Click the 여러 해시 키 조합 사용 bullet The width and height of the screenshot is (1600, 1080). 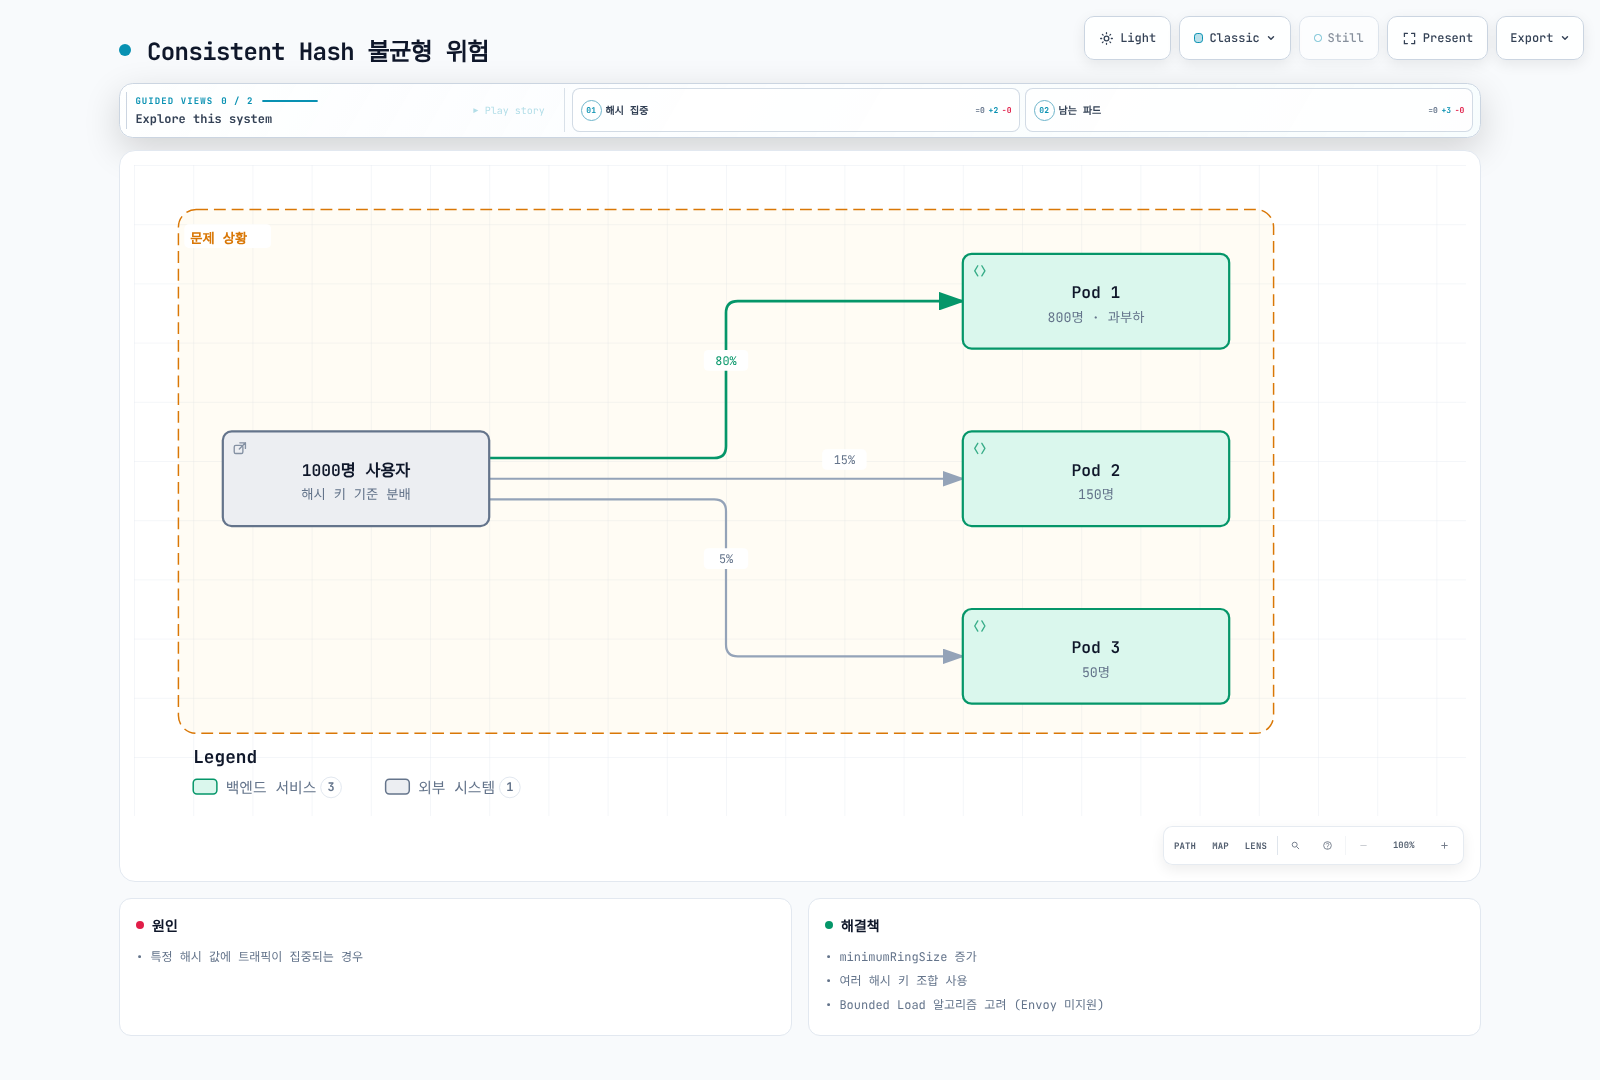903,981
